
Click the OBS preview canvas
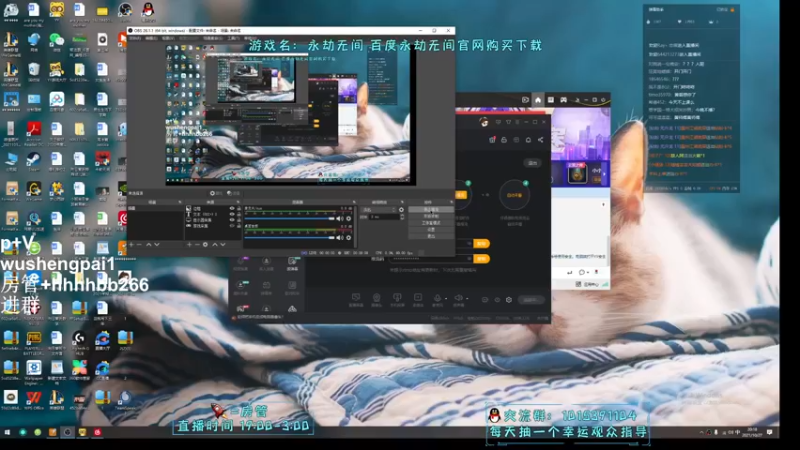click(290, 115)
